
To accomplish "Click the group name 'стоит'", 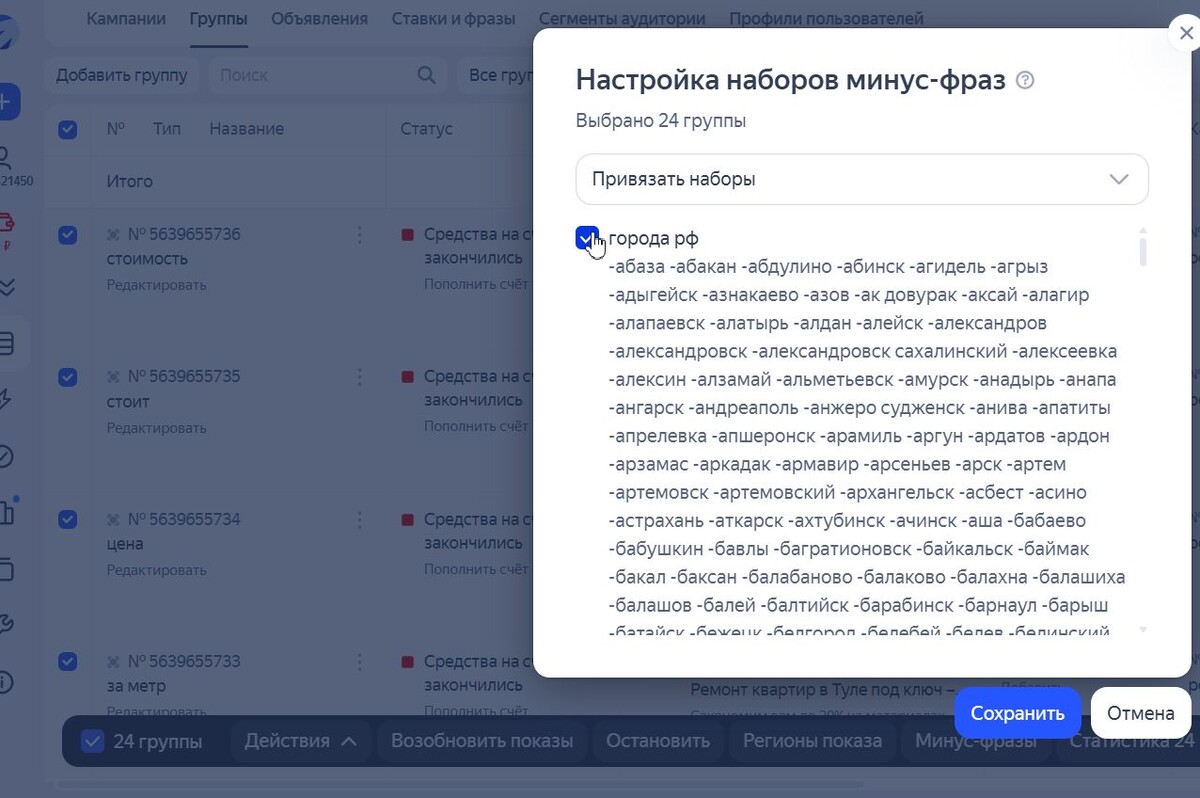I will click(128, 401).
